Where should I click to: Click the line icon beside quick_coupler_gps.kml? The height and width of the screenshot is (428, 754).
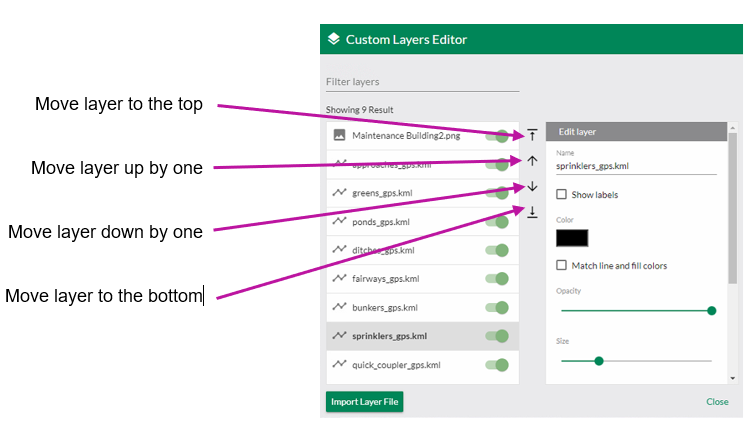339,364
